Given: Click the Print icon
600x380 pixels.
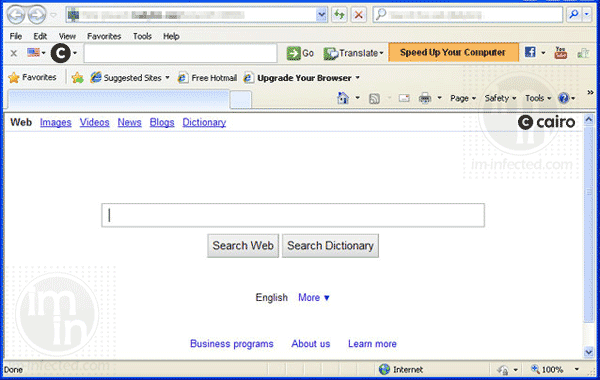Looking at the screenshot, I should [425, 98].
